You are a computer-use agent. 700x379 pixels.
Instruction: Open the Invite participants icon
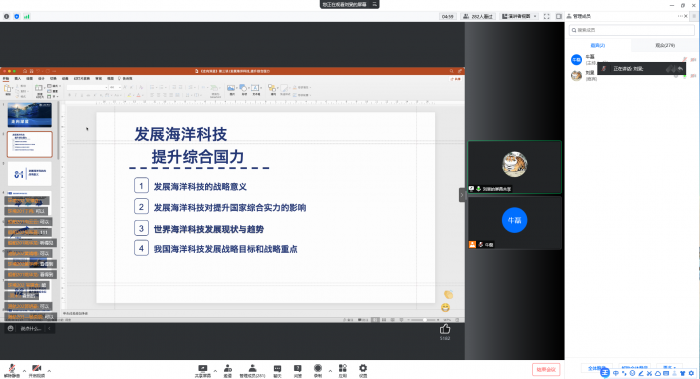[228, 371]
